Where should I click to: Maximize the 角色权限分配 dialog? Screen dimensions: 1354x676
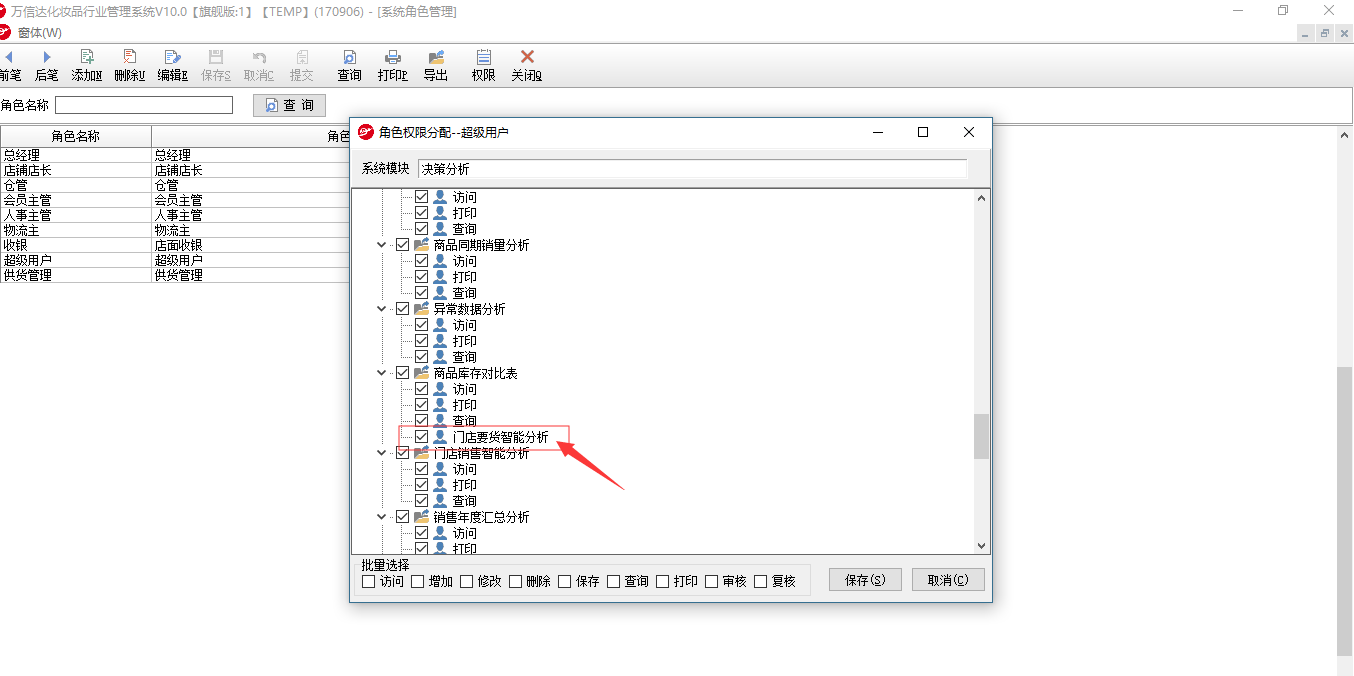click(923, 132)
